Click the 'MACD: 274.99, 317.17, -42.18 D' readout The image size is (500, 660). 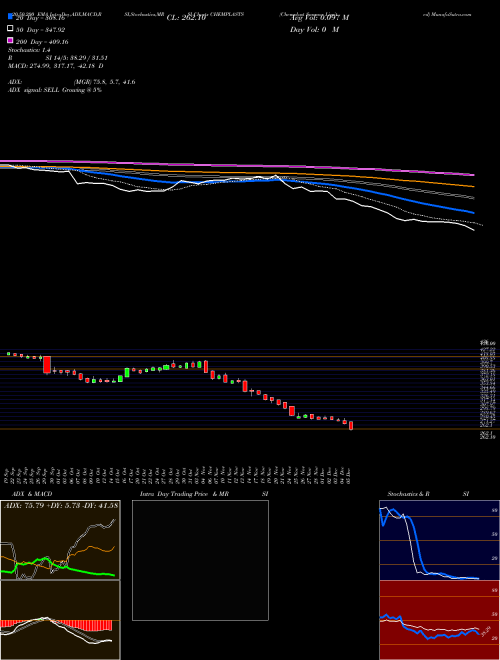[56, 66]
